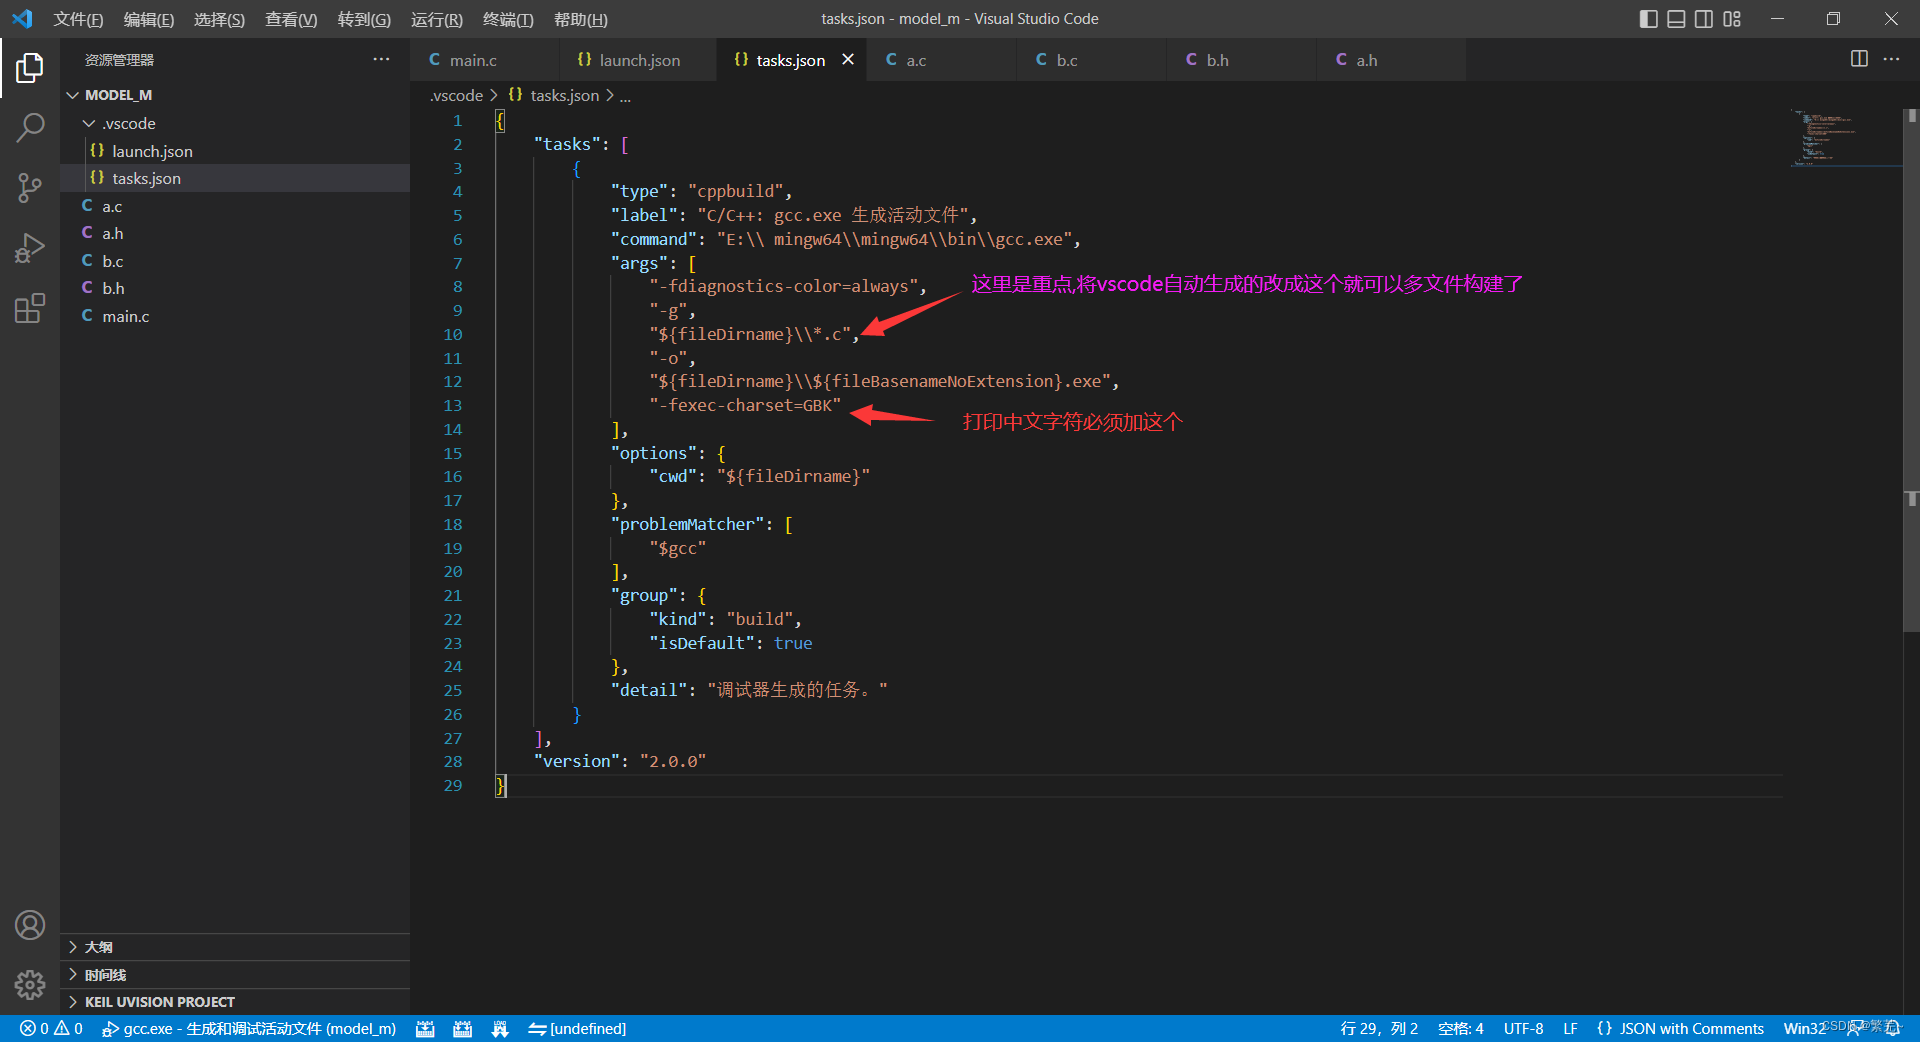Open the Source Control view

30,187
